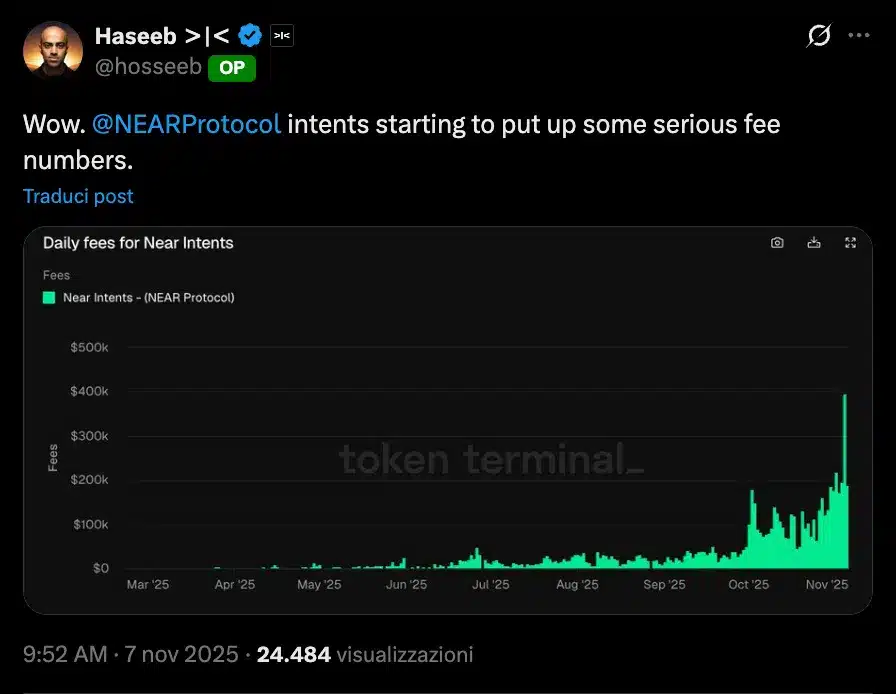Click the green OP badge

point(231,69)
